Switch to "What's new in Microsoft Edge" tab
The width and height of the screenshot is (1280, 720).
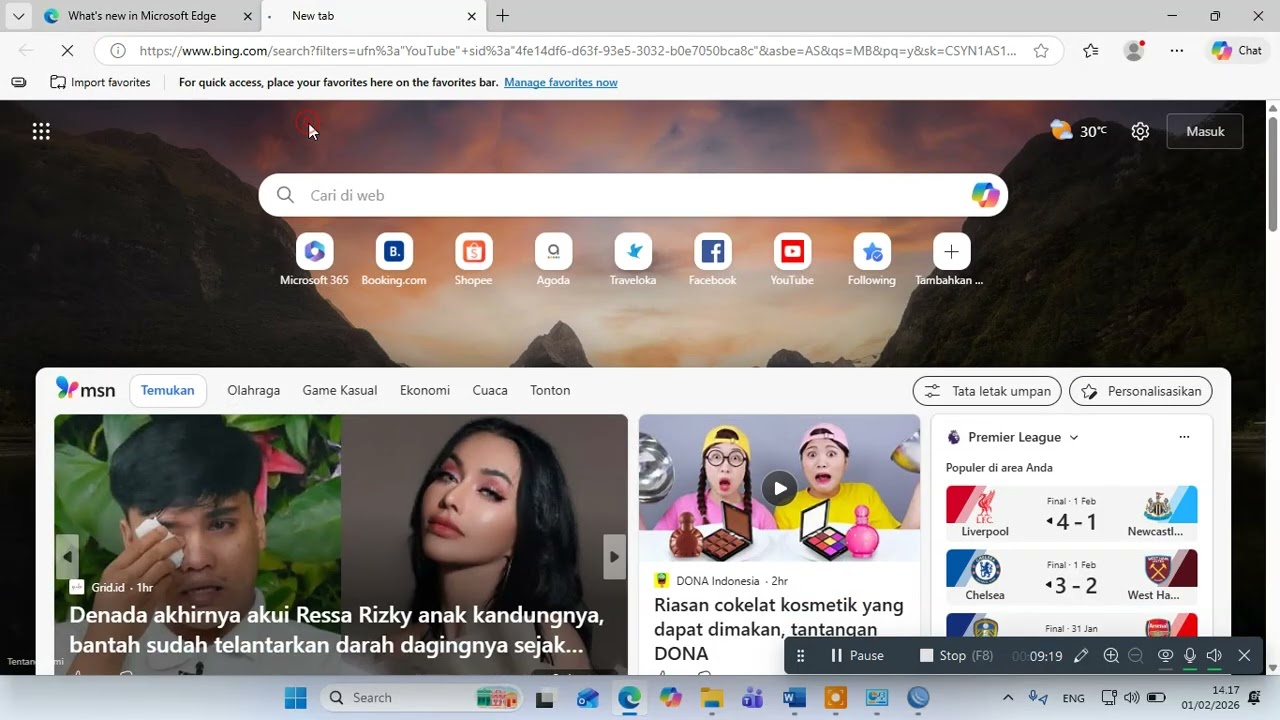pos(142,16)
